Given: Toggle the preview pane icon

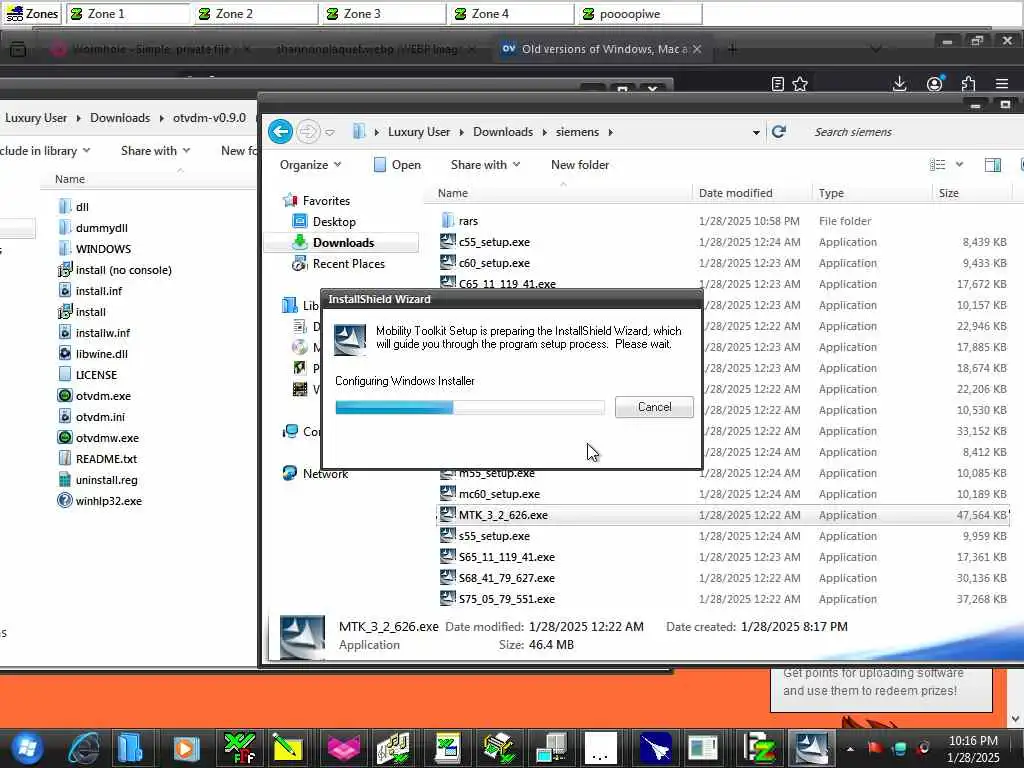Looking at the screenshot, I should tap(993, 165).
